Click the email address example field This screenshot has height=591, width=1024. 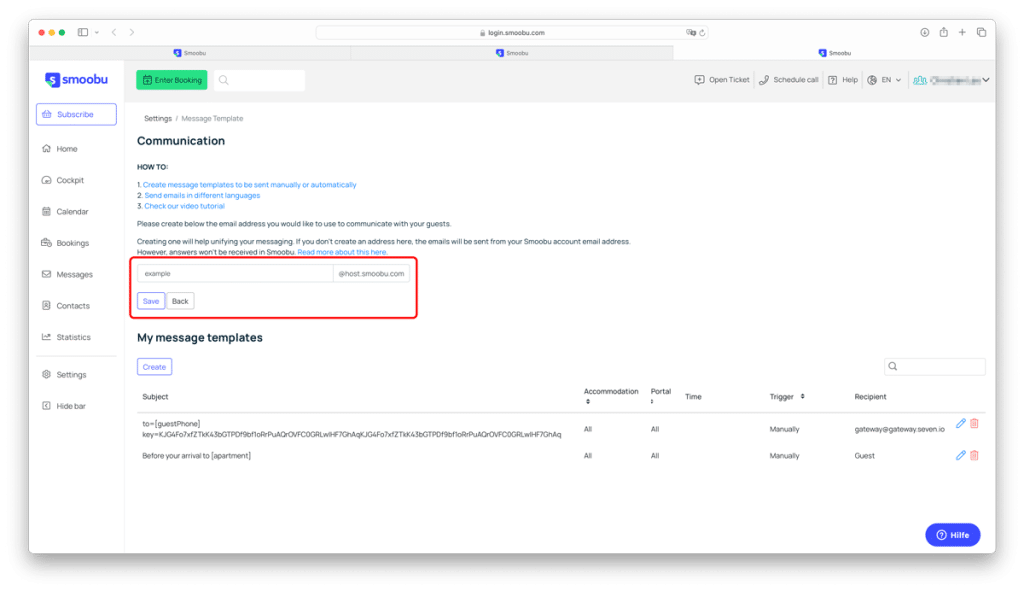[x=235, y=273]
